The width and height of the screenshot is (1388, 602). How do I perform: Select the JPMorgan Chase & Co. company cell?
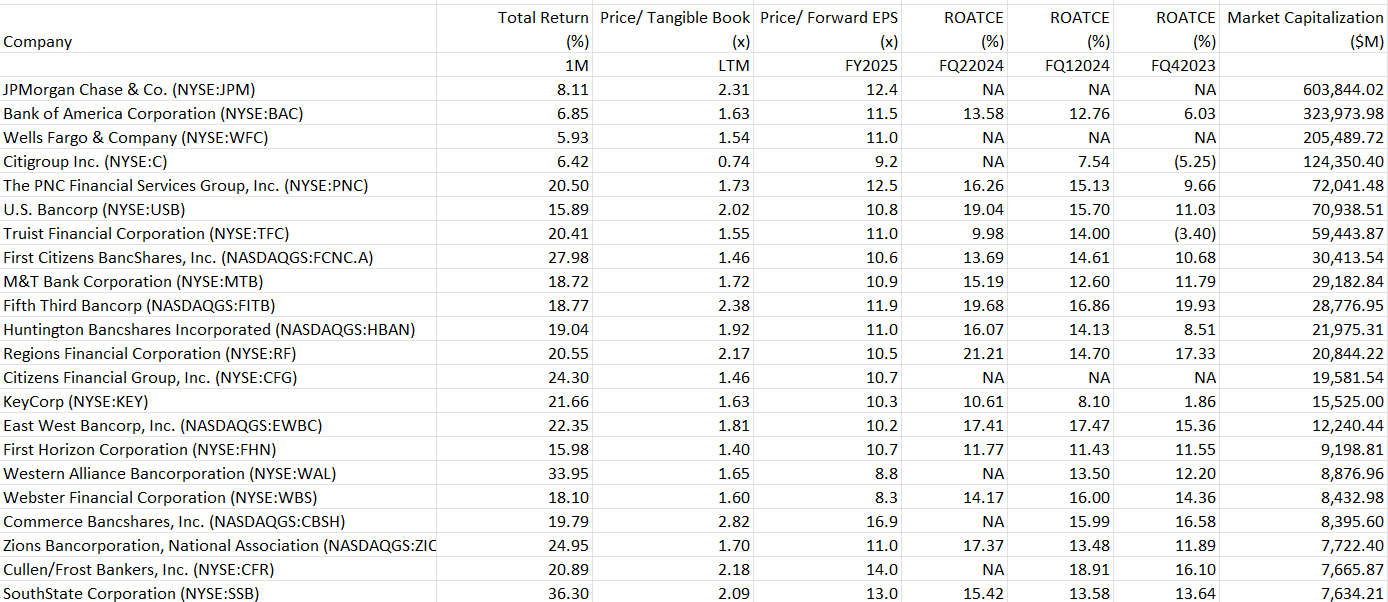pos(218,89)
